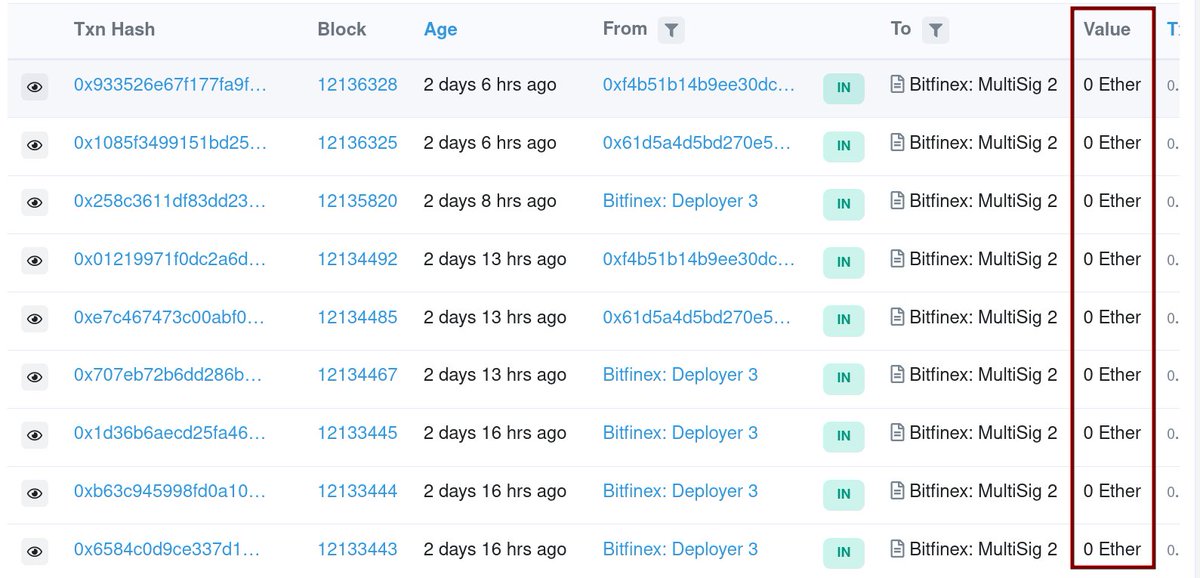Image resolution: width=1200 pixels, height=578 pixels.
Task: Open transaction hash 0xb63c945998fd0a10
Action: 170,491
